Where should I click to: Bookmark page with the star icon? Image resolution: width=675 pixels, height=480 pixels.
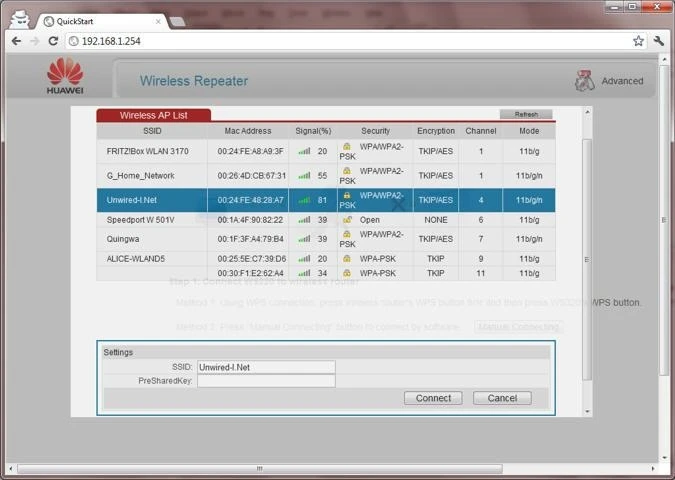[638, 41]
